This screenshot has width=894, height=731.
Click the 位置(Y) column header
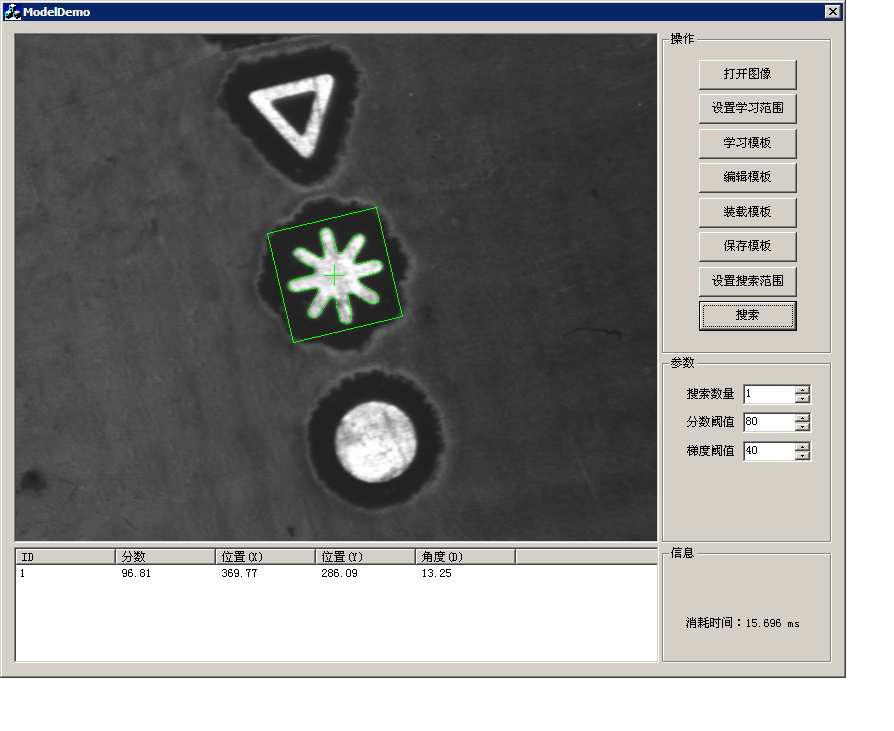(365, 557)
